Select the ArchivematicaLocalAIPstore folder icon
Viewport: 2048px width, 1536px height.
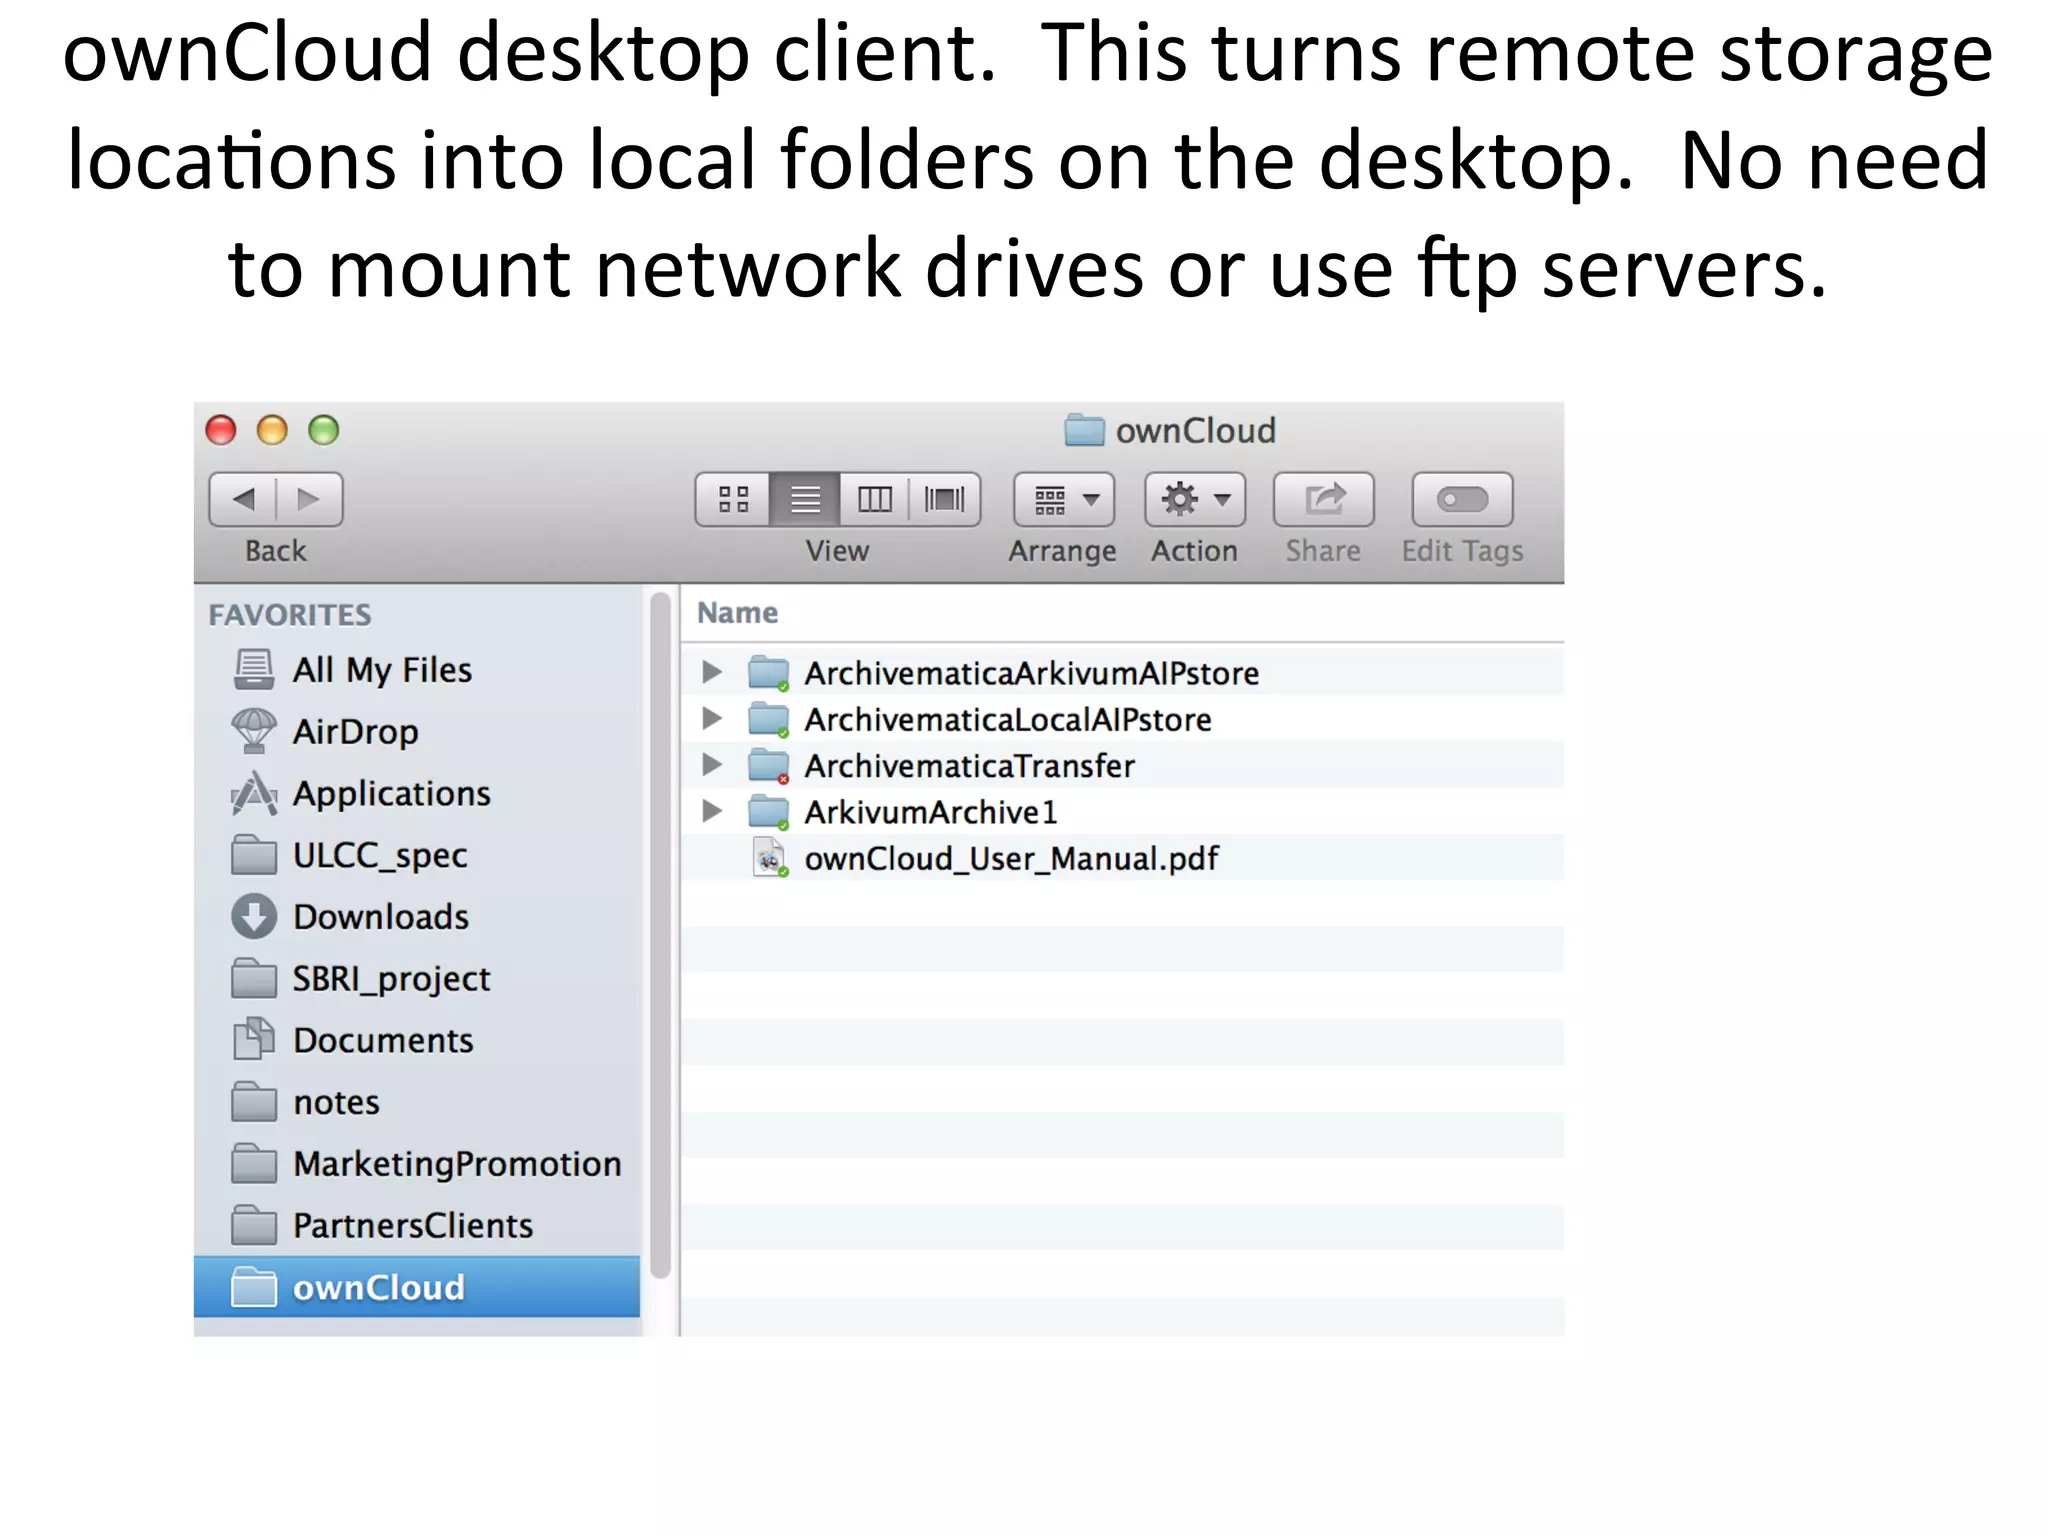click(769, 719)
